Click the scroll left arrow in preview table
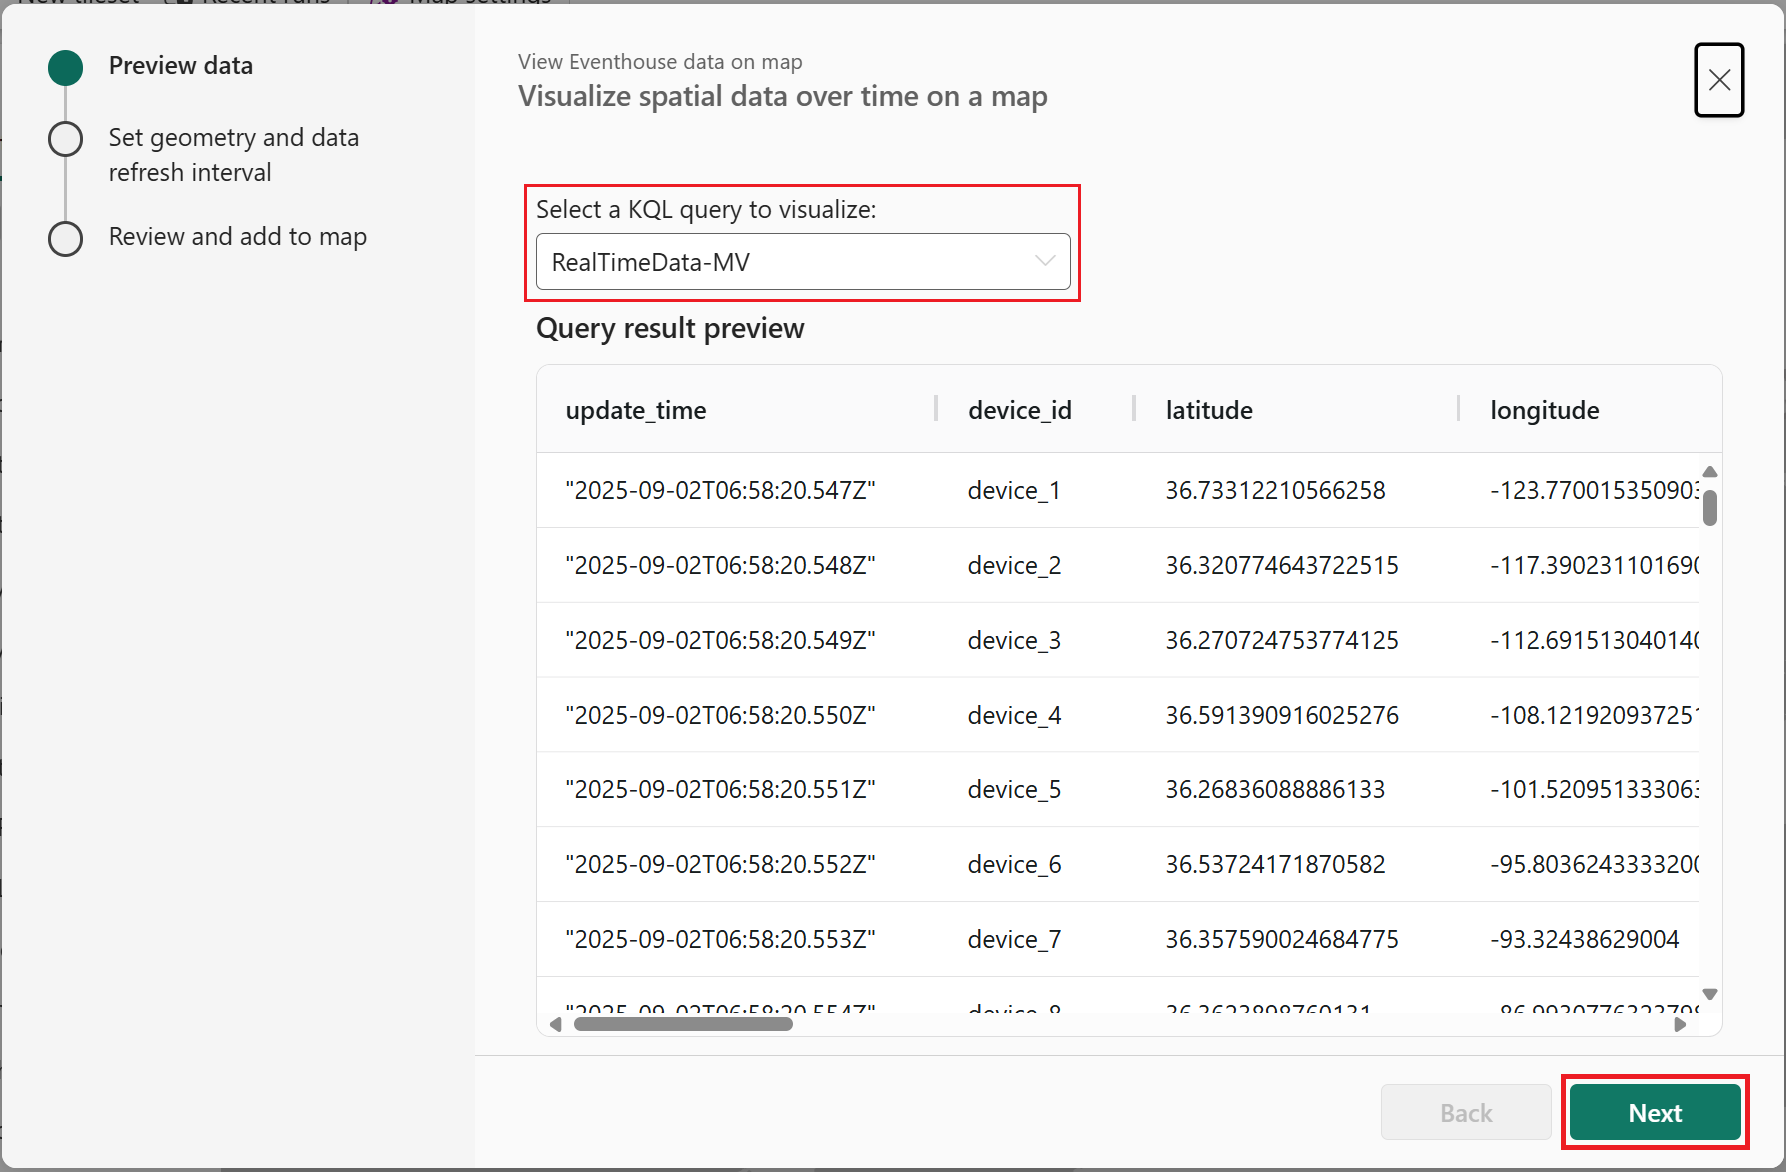The height and width of the screenshot is (1172, 1786). coord(556,1024)
